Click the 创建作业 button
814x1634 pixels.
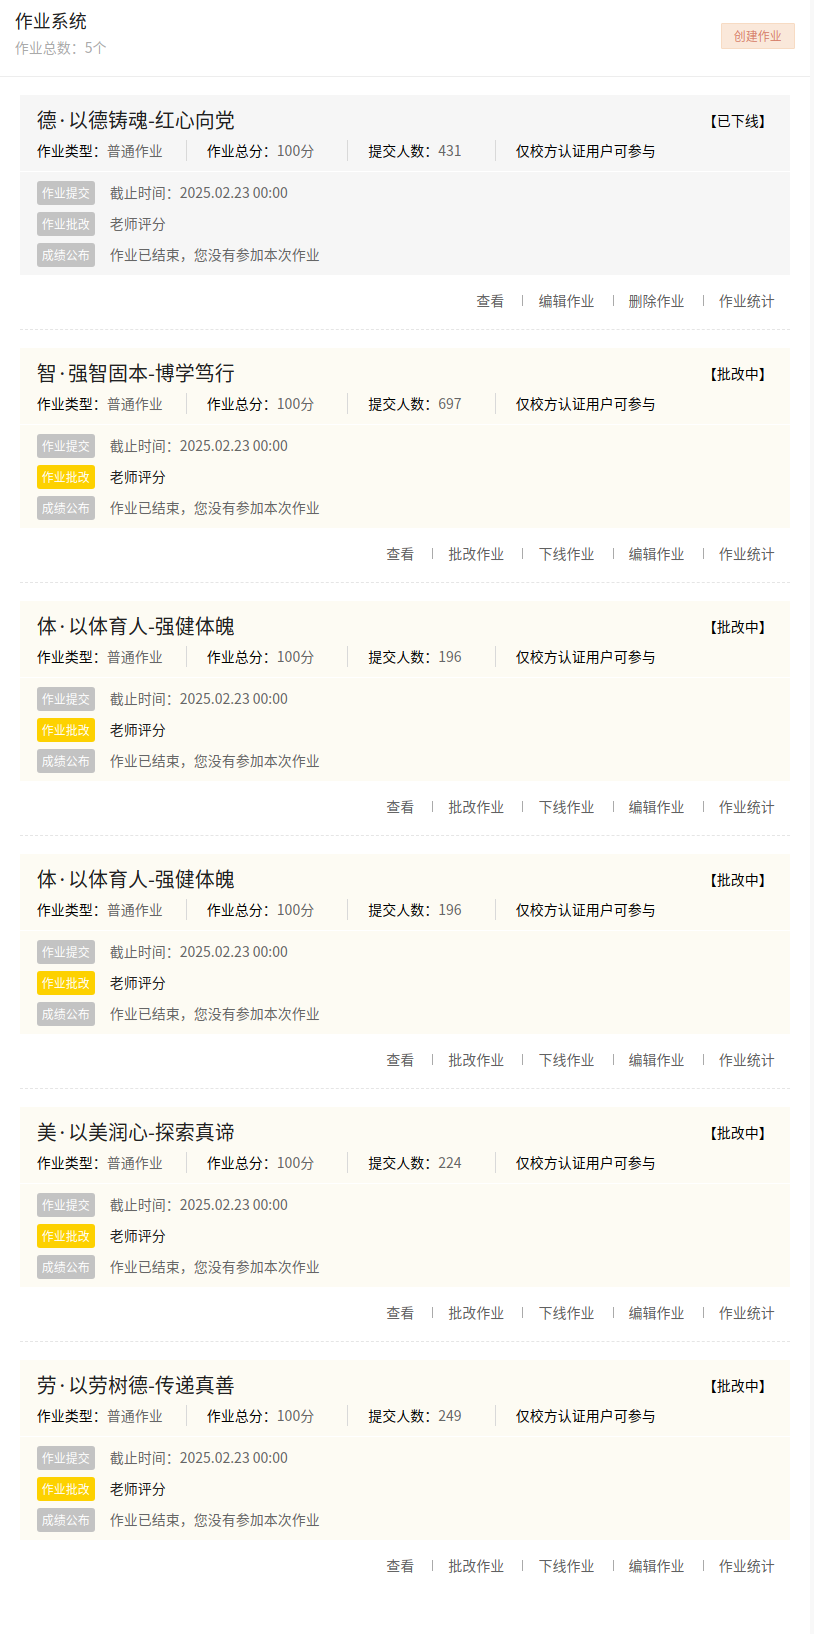pos(757,36)
